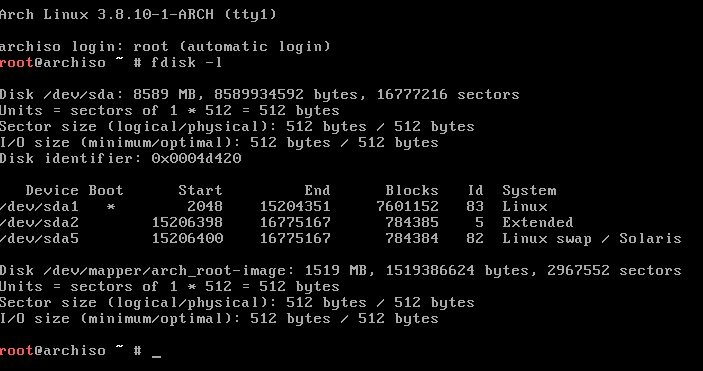Click the 'Start' column header

[x=200, y=191]
